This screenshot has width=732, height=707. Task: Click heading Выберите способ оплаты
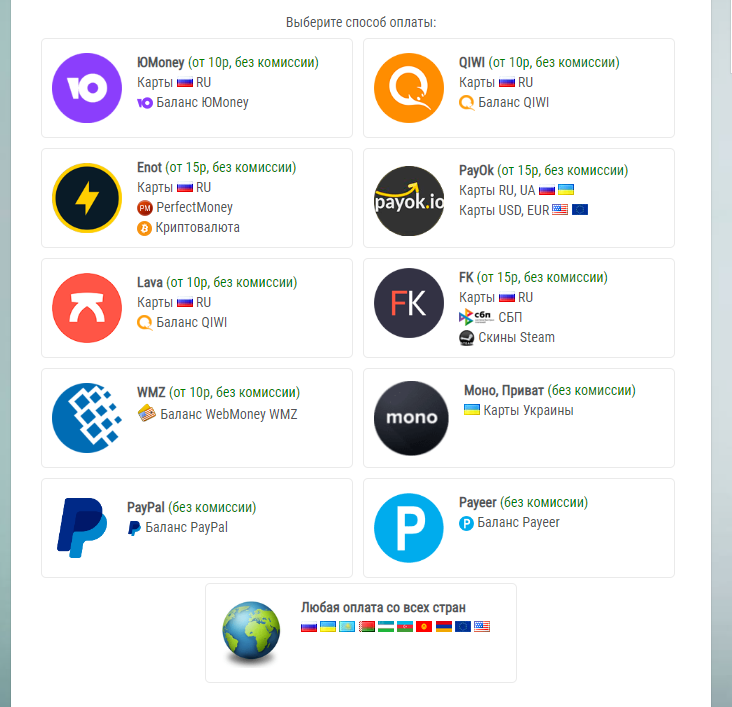point(361,22)
